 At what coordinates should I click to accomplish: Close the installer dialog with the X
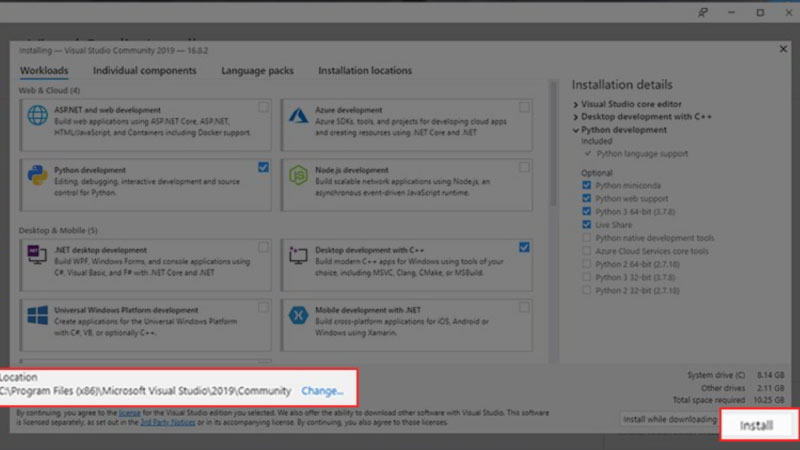pos(783,49)
